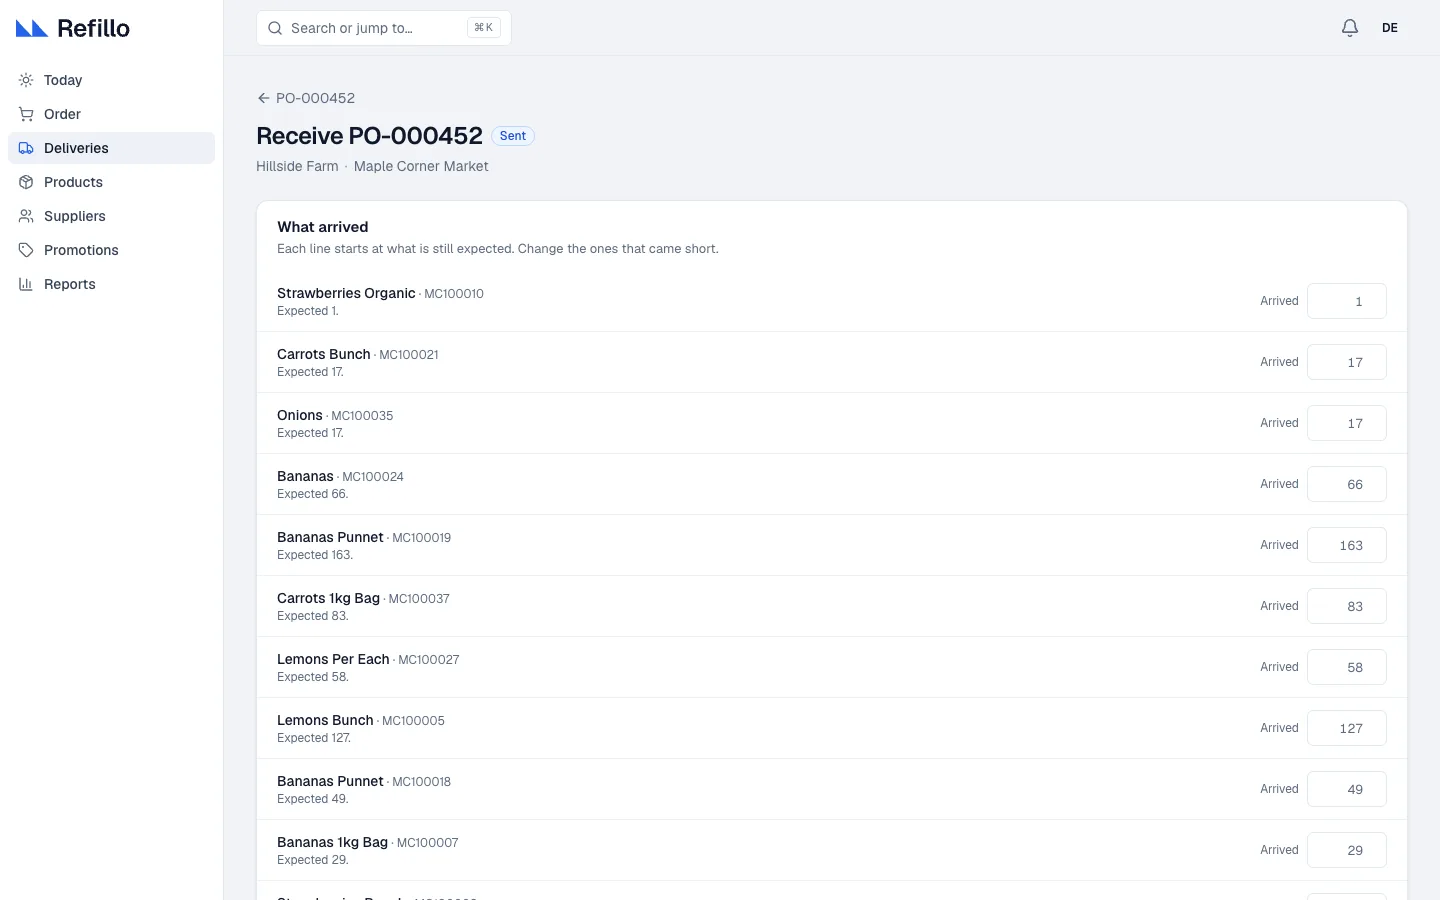Click the Deliveries truck icon
This screenshot has width=1440, height=900.
(x=26, y=148)
